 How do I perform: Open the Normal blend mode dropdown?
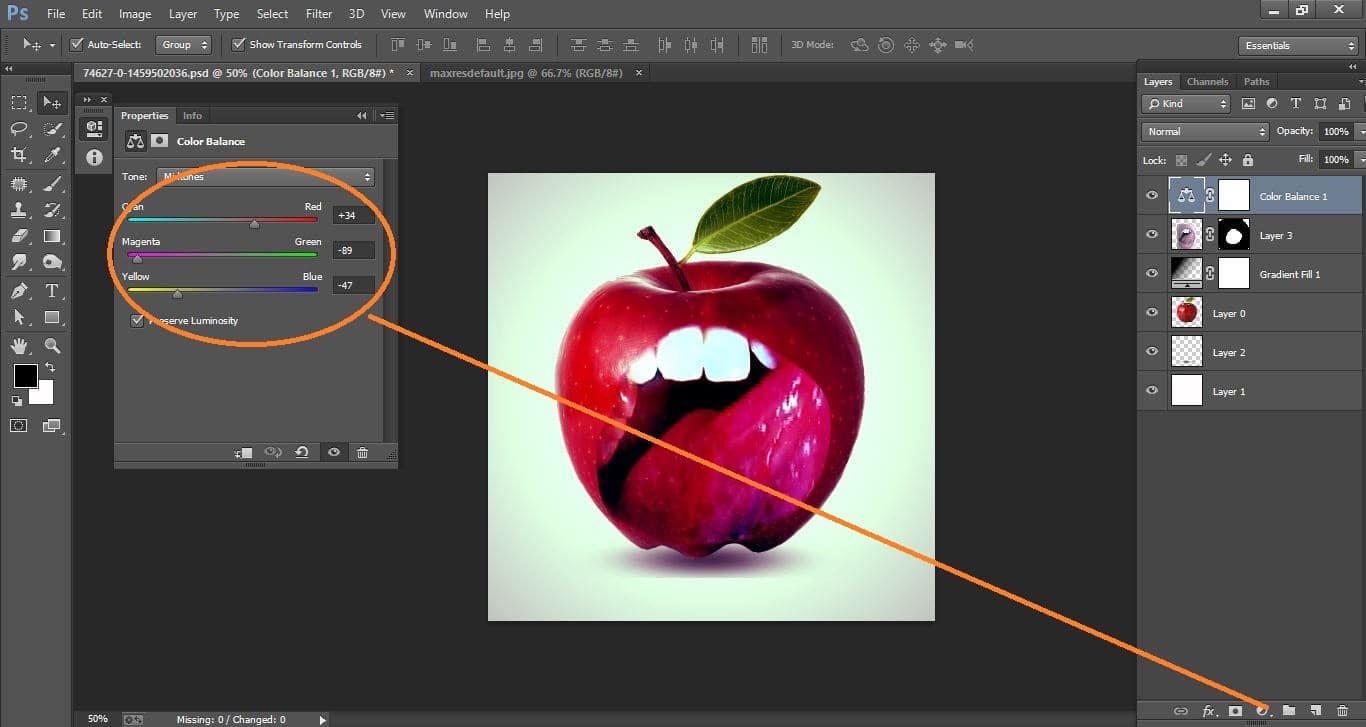coord(1203,131)
